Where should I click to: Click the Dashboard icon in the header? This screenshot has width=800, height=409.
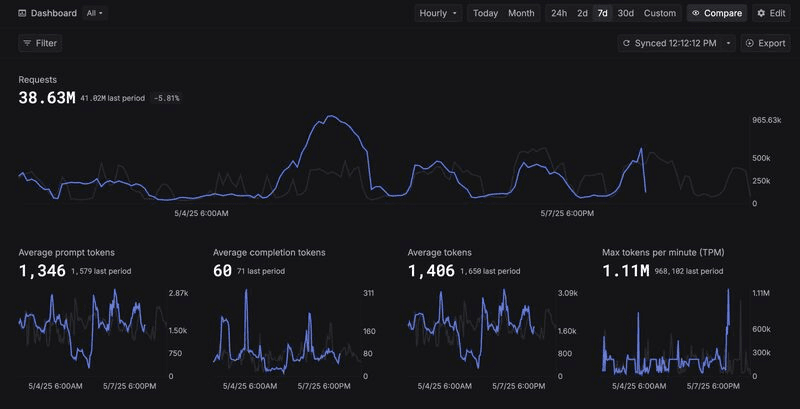23,13
